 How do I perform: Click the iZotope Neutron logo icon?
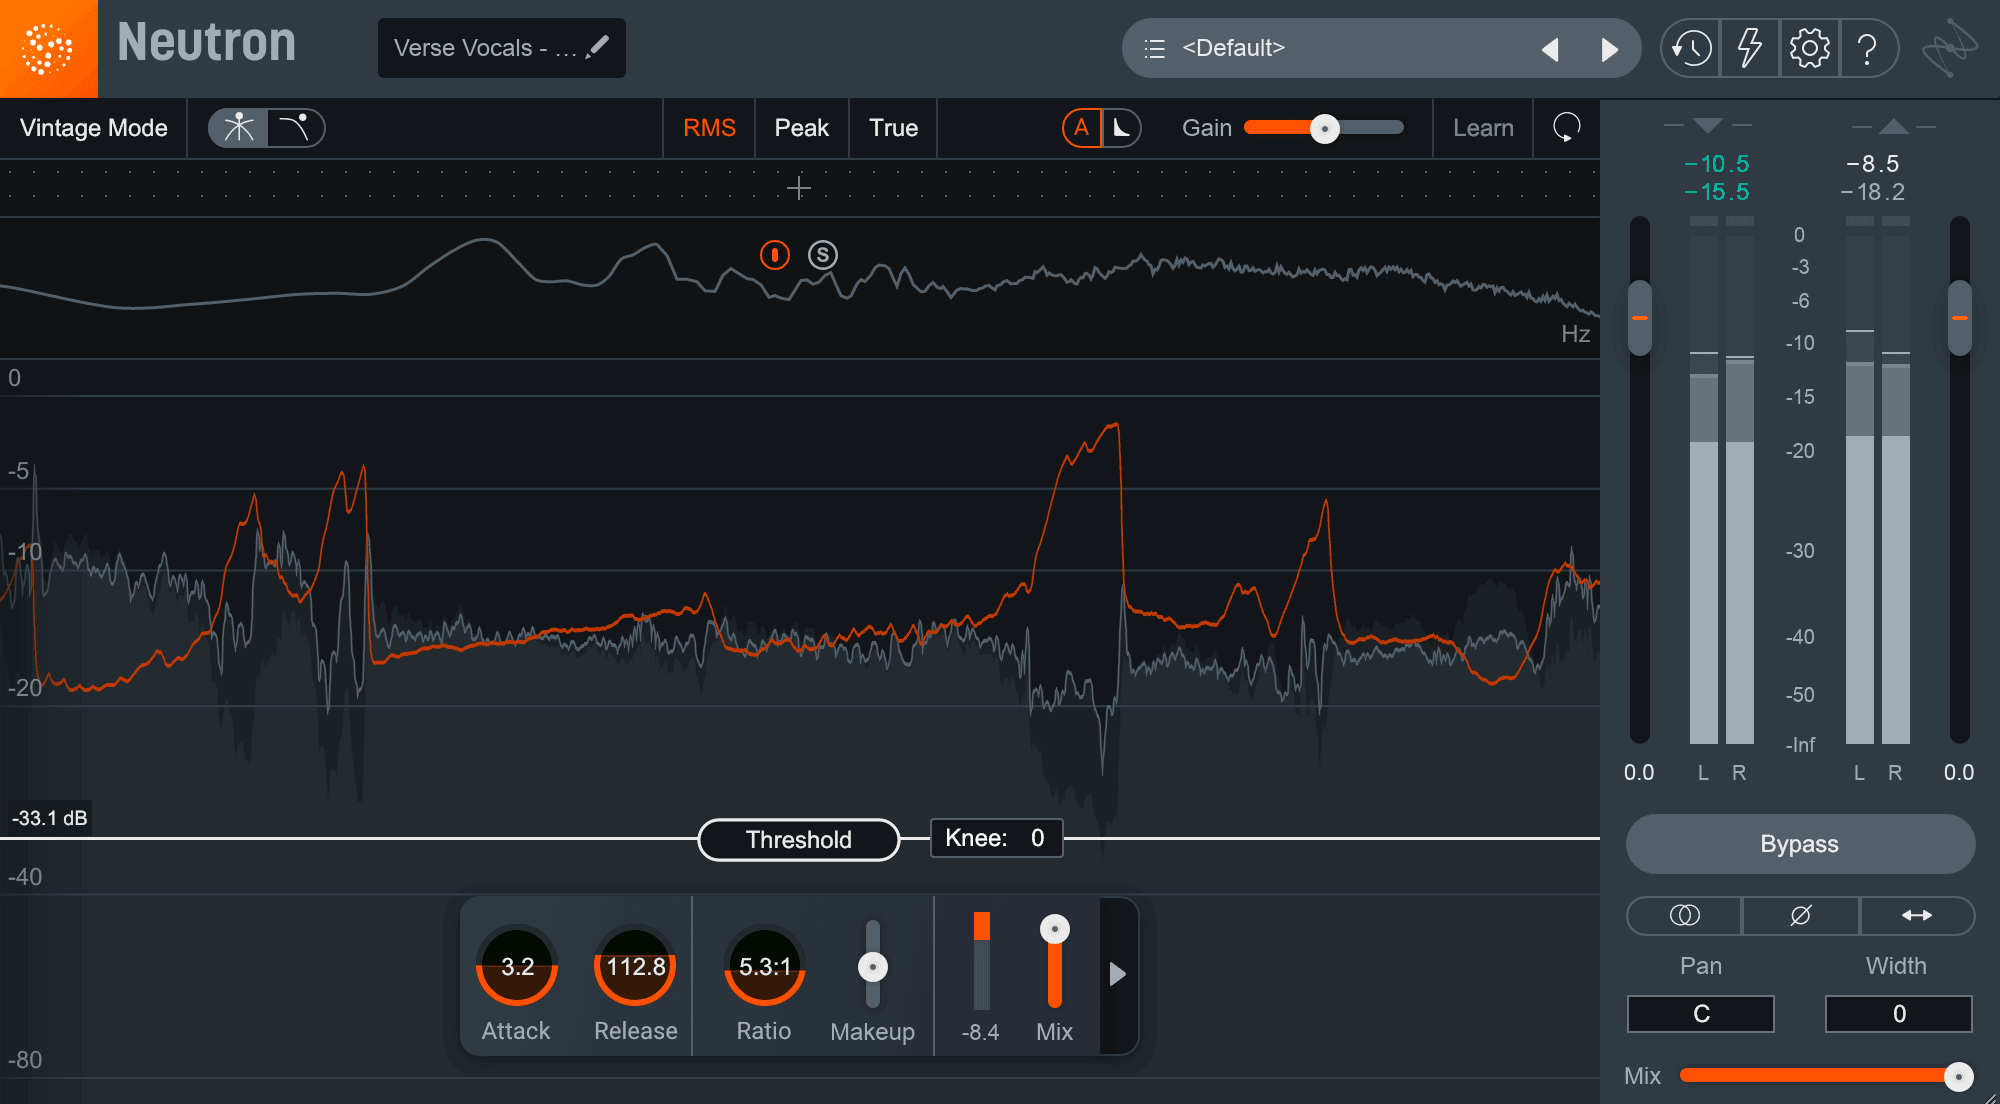coord(48,48)
